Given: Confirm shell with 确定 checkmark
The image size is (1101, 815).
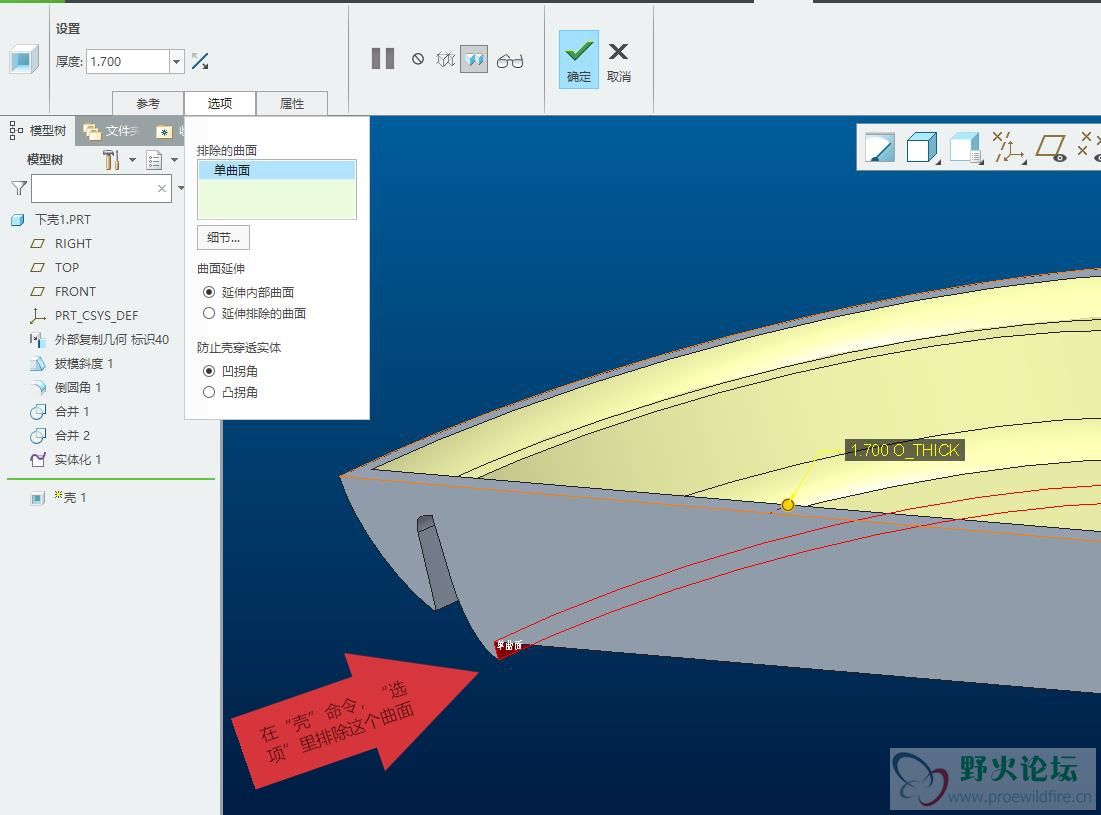Looking at the screenshot, I should click(x=579, y=59).
